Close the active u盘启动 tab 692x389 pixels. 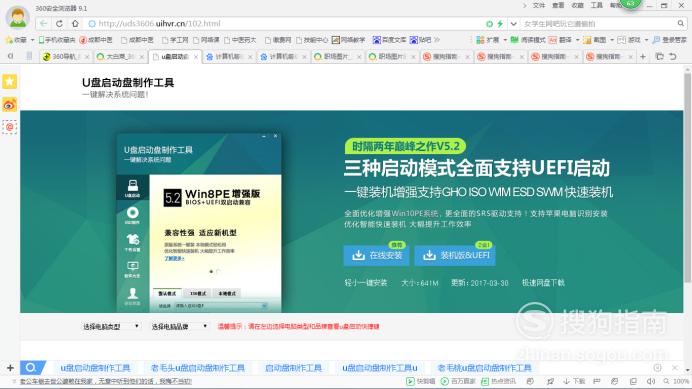coord(196,57)
